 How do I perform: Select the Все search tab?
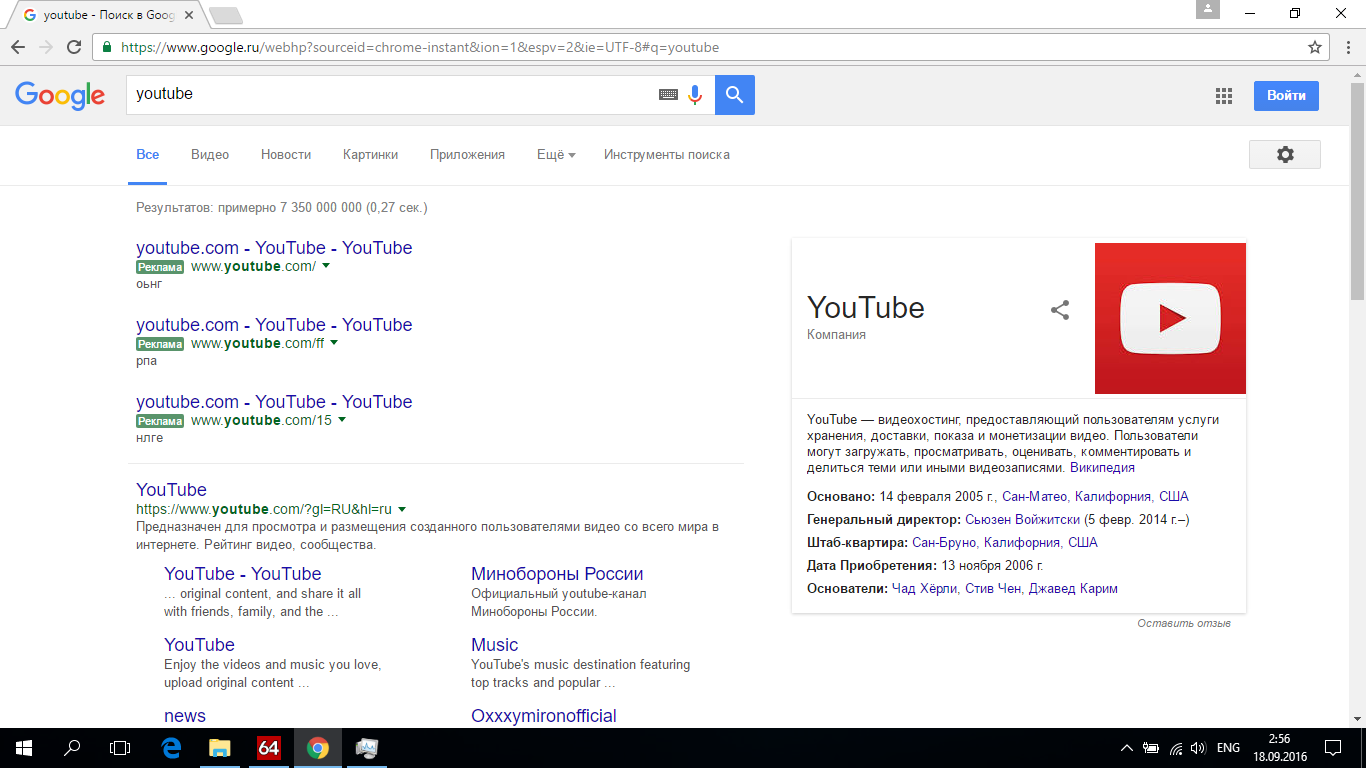pyautogui.click(x=148, y=155)
